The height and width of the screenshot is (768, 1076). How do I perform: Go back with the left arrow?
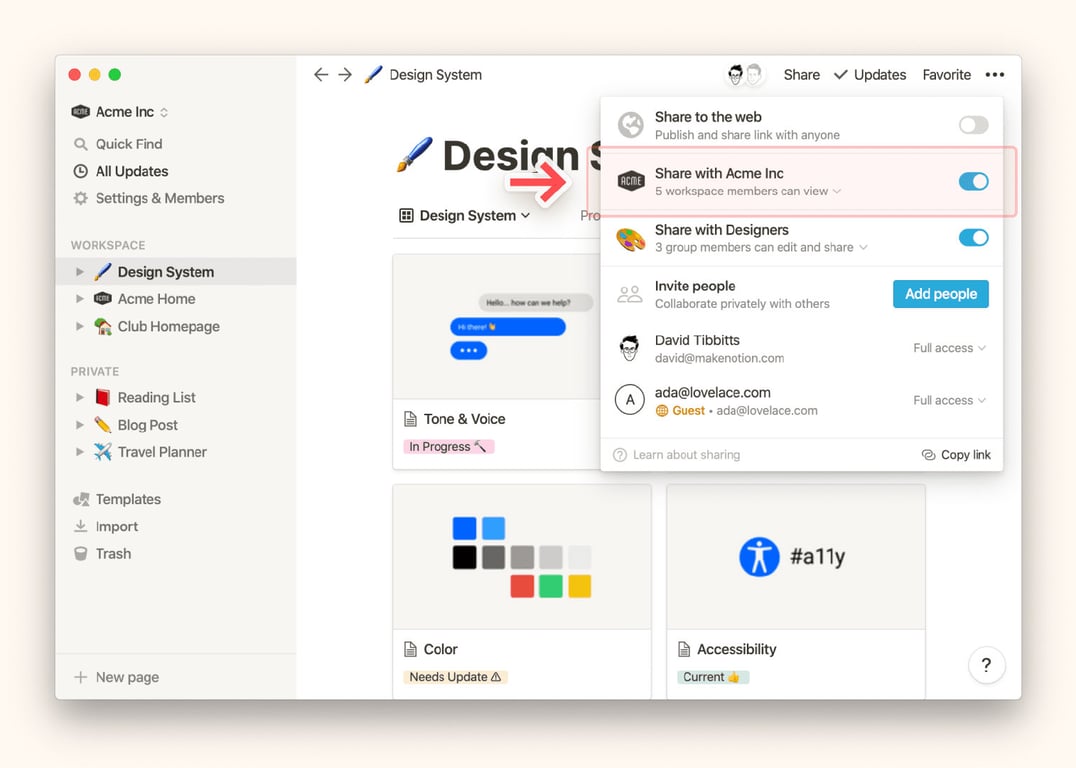pyautogui.click(x=320, y=75)
